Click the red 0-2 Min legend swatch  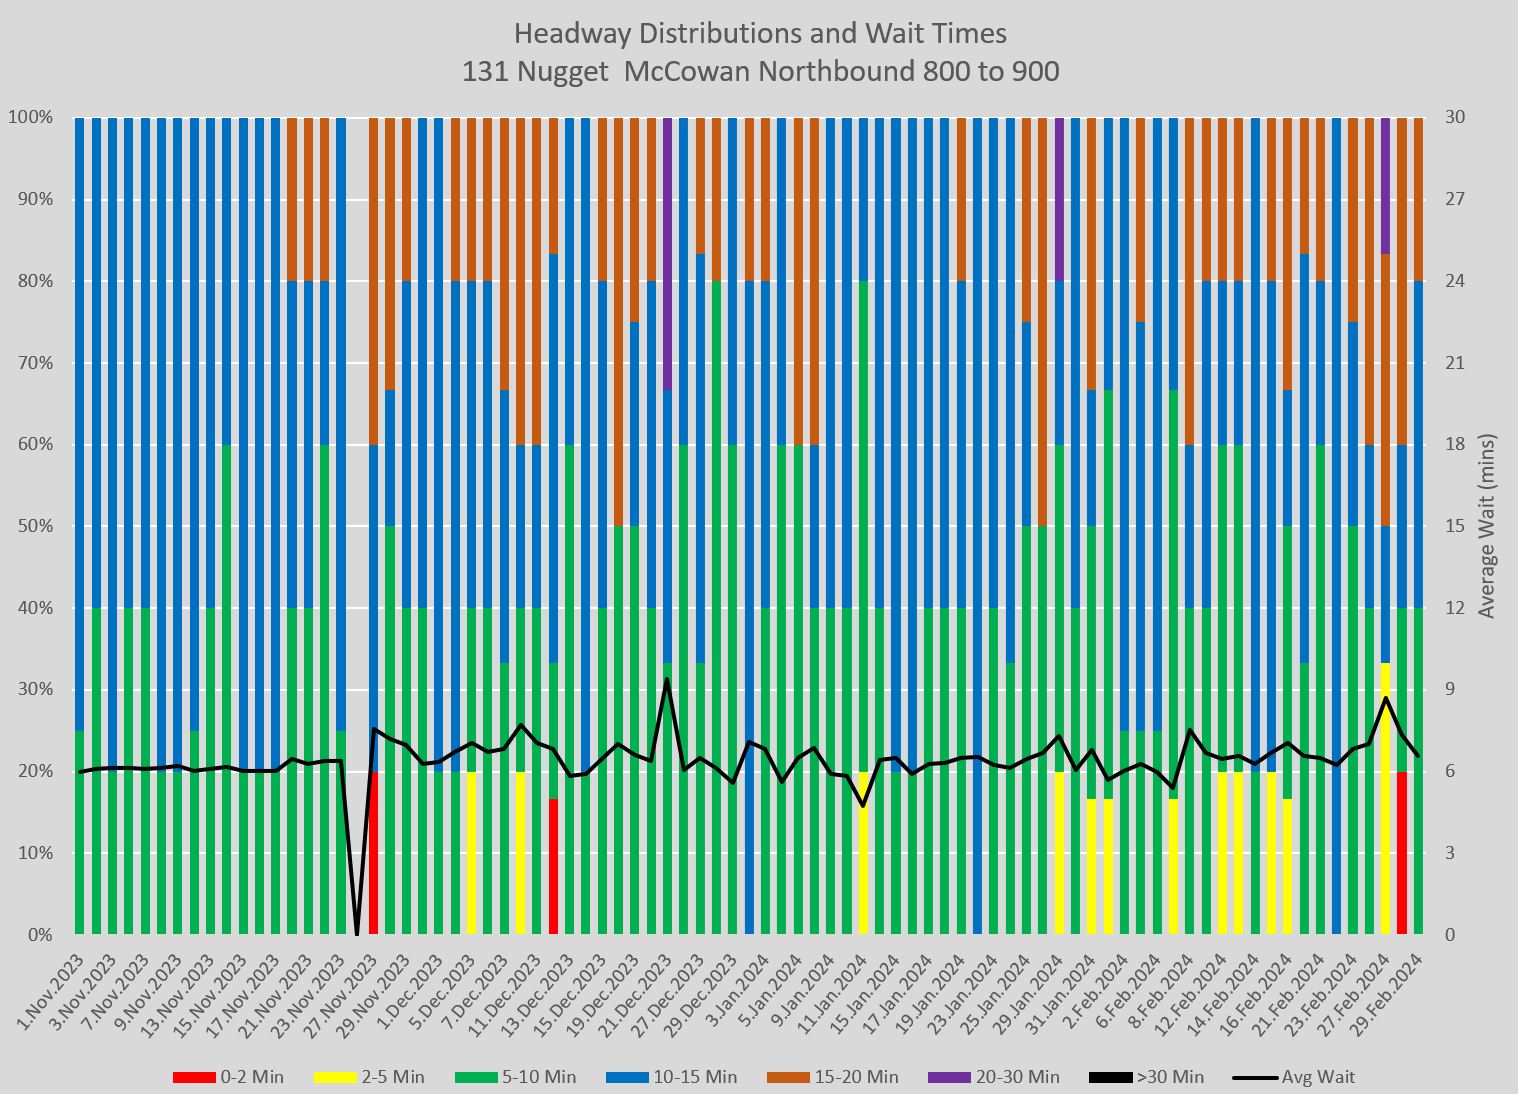tap(194, 1077)
